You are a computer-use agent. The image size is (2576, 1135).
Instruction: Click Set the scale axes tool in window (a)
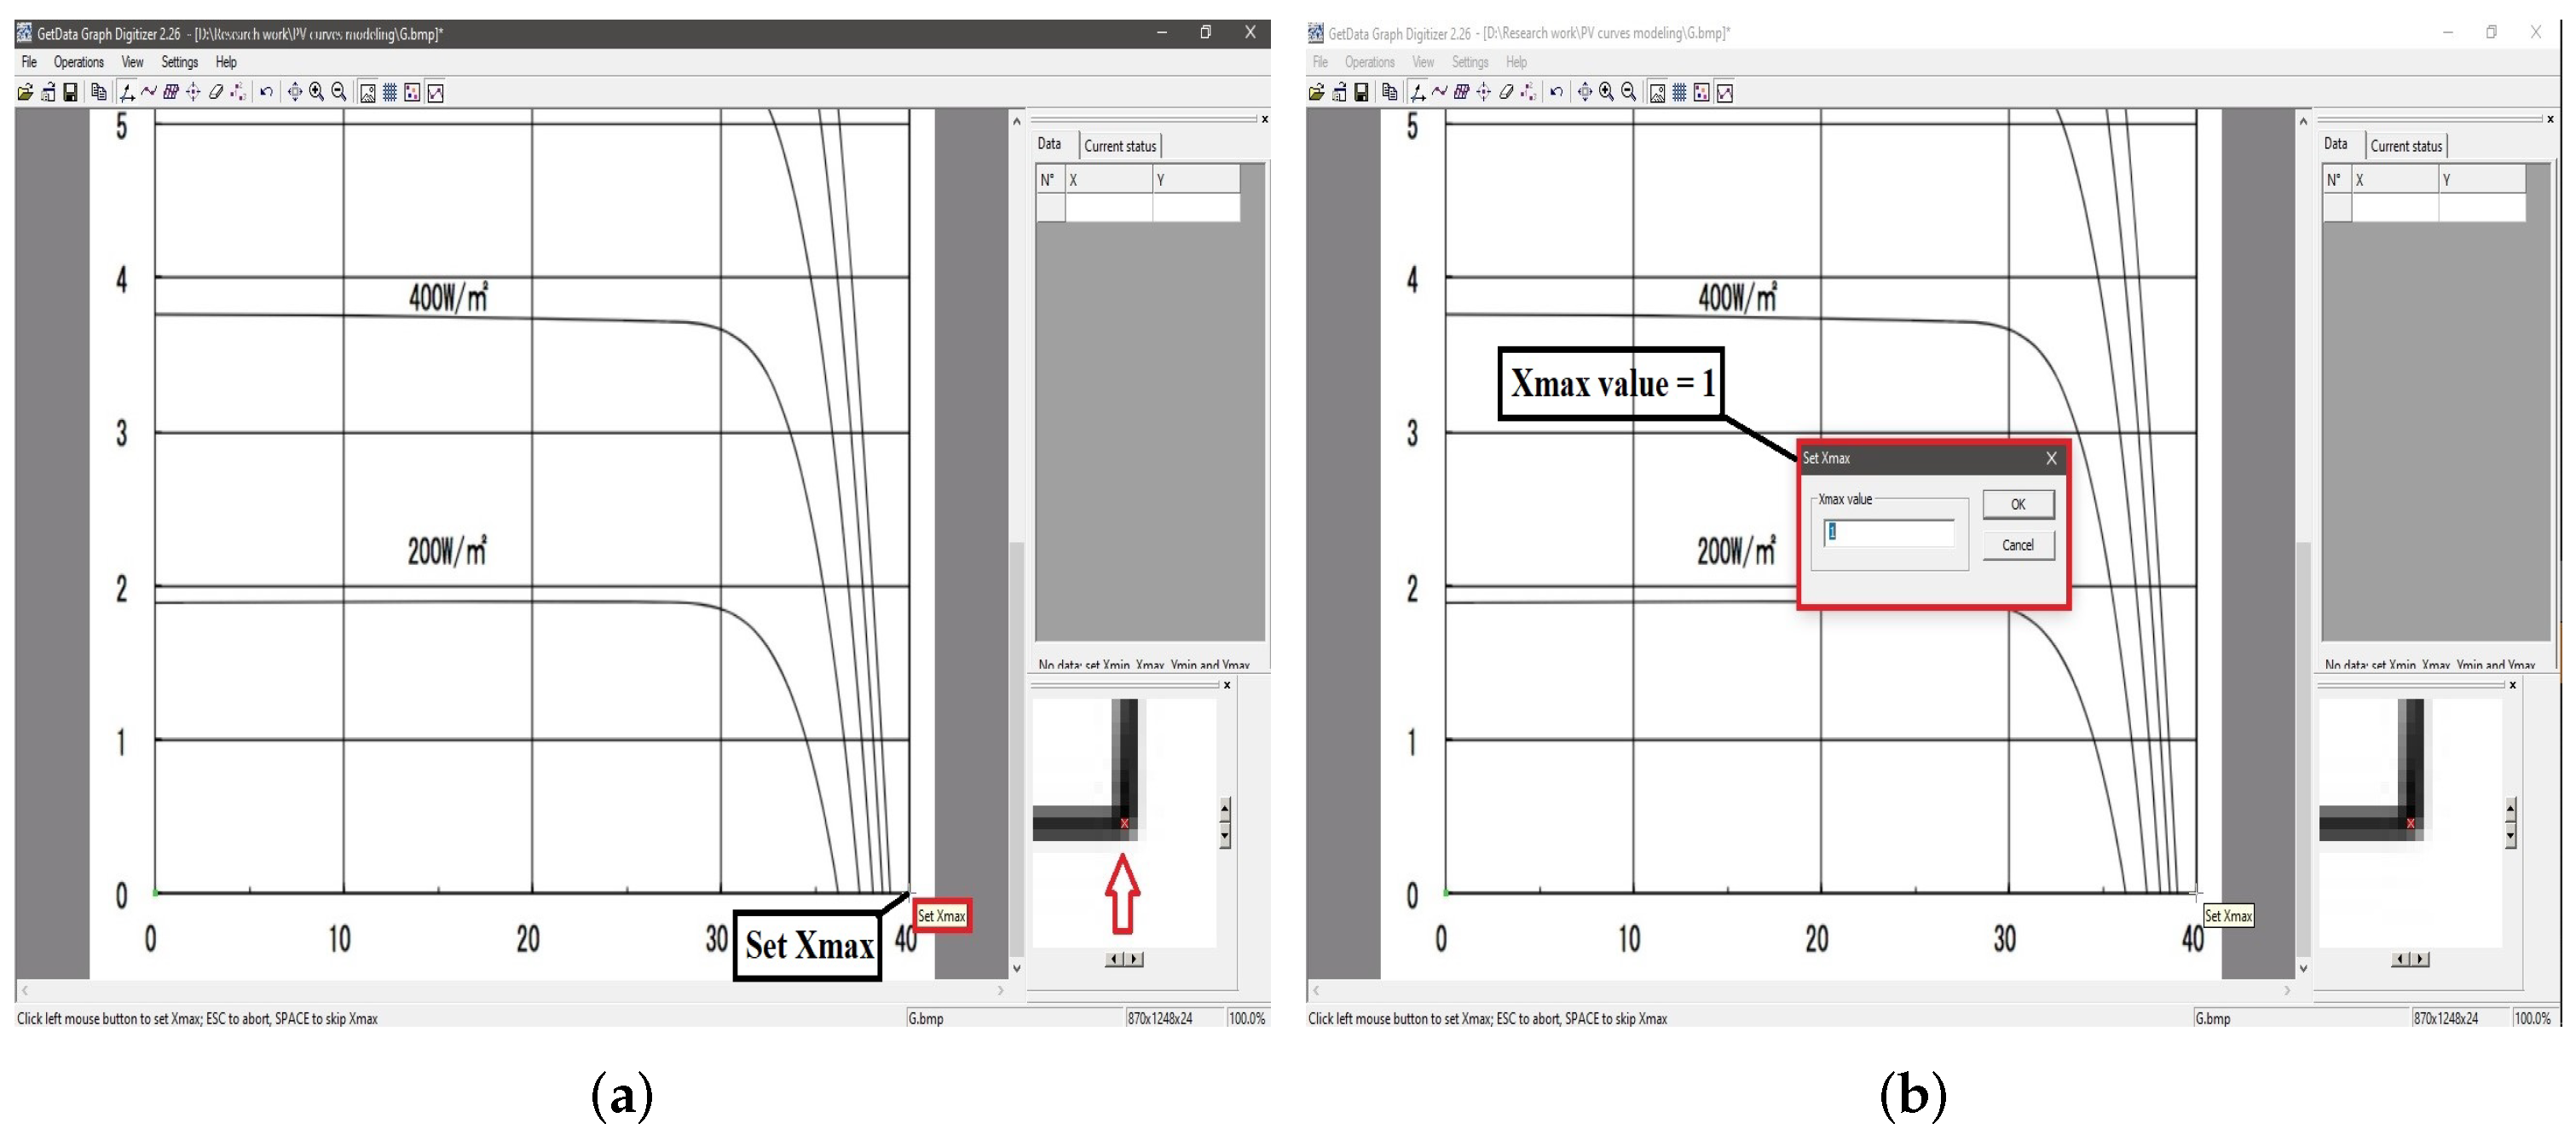[x=127, y=93]
